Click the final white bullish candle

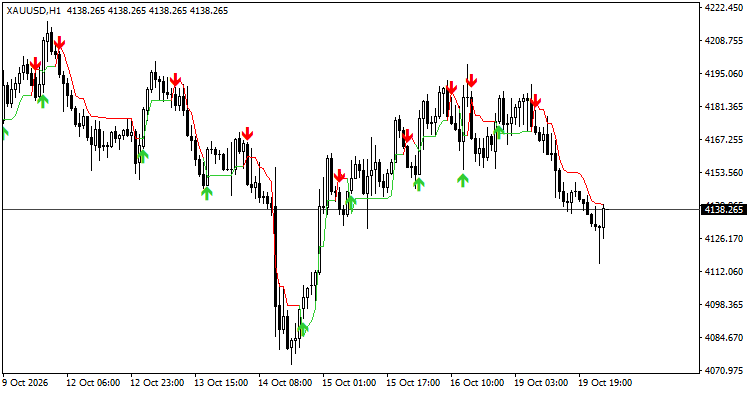[604, 218]
